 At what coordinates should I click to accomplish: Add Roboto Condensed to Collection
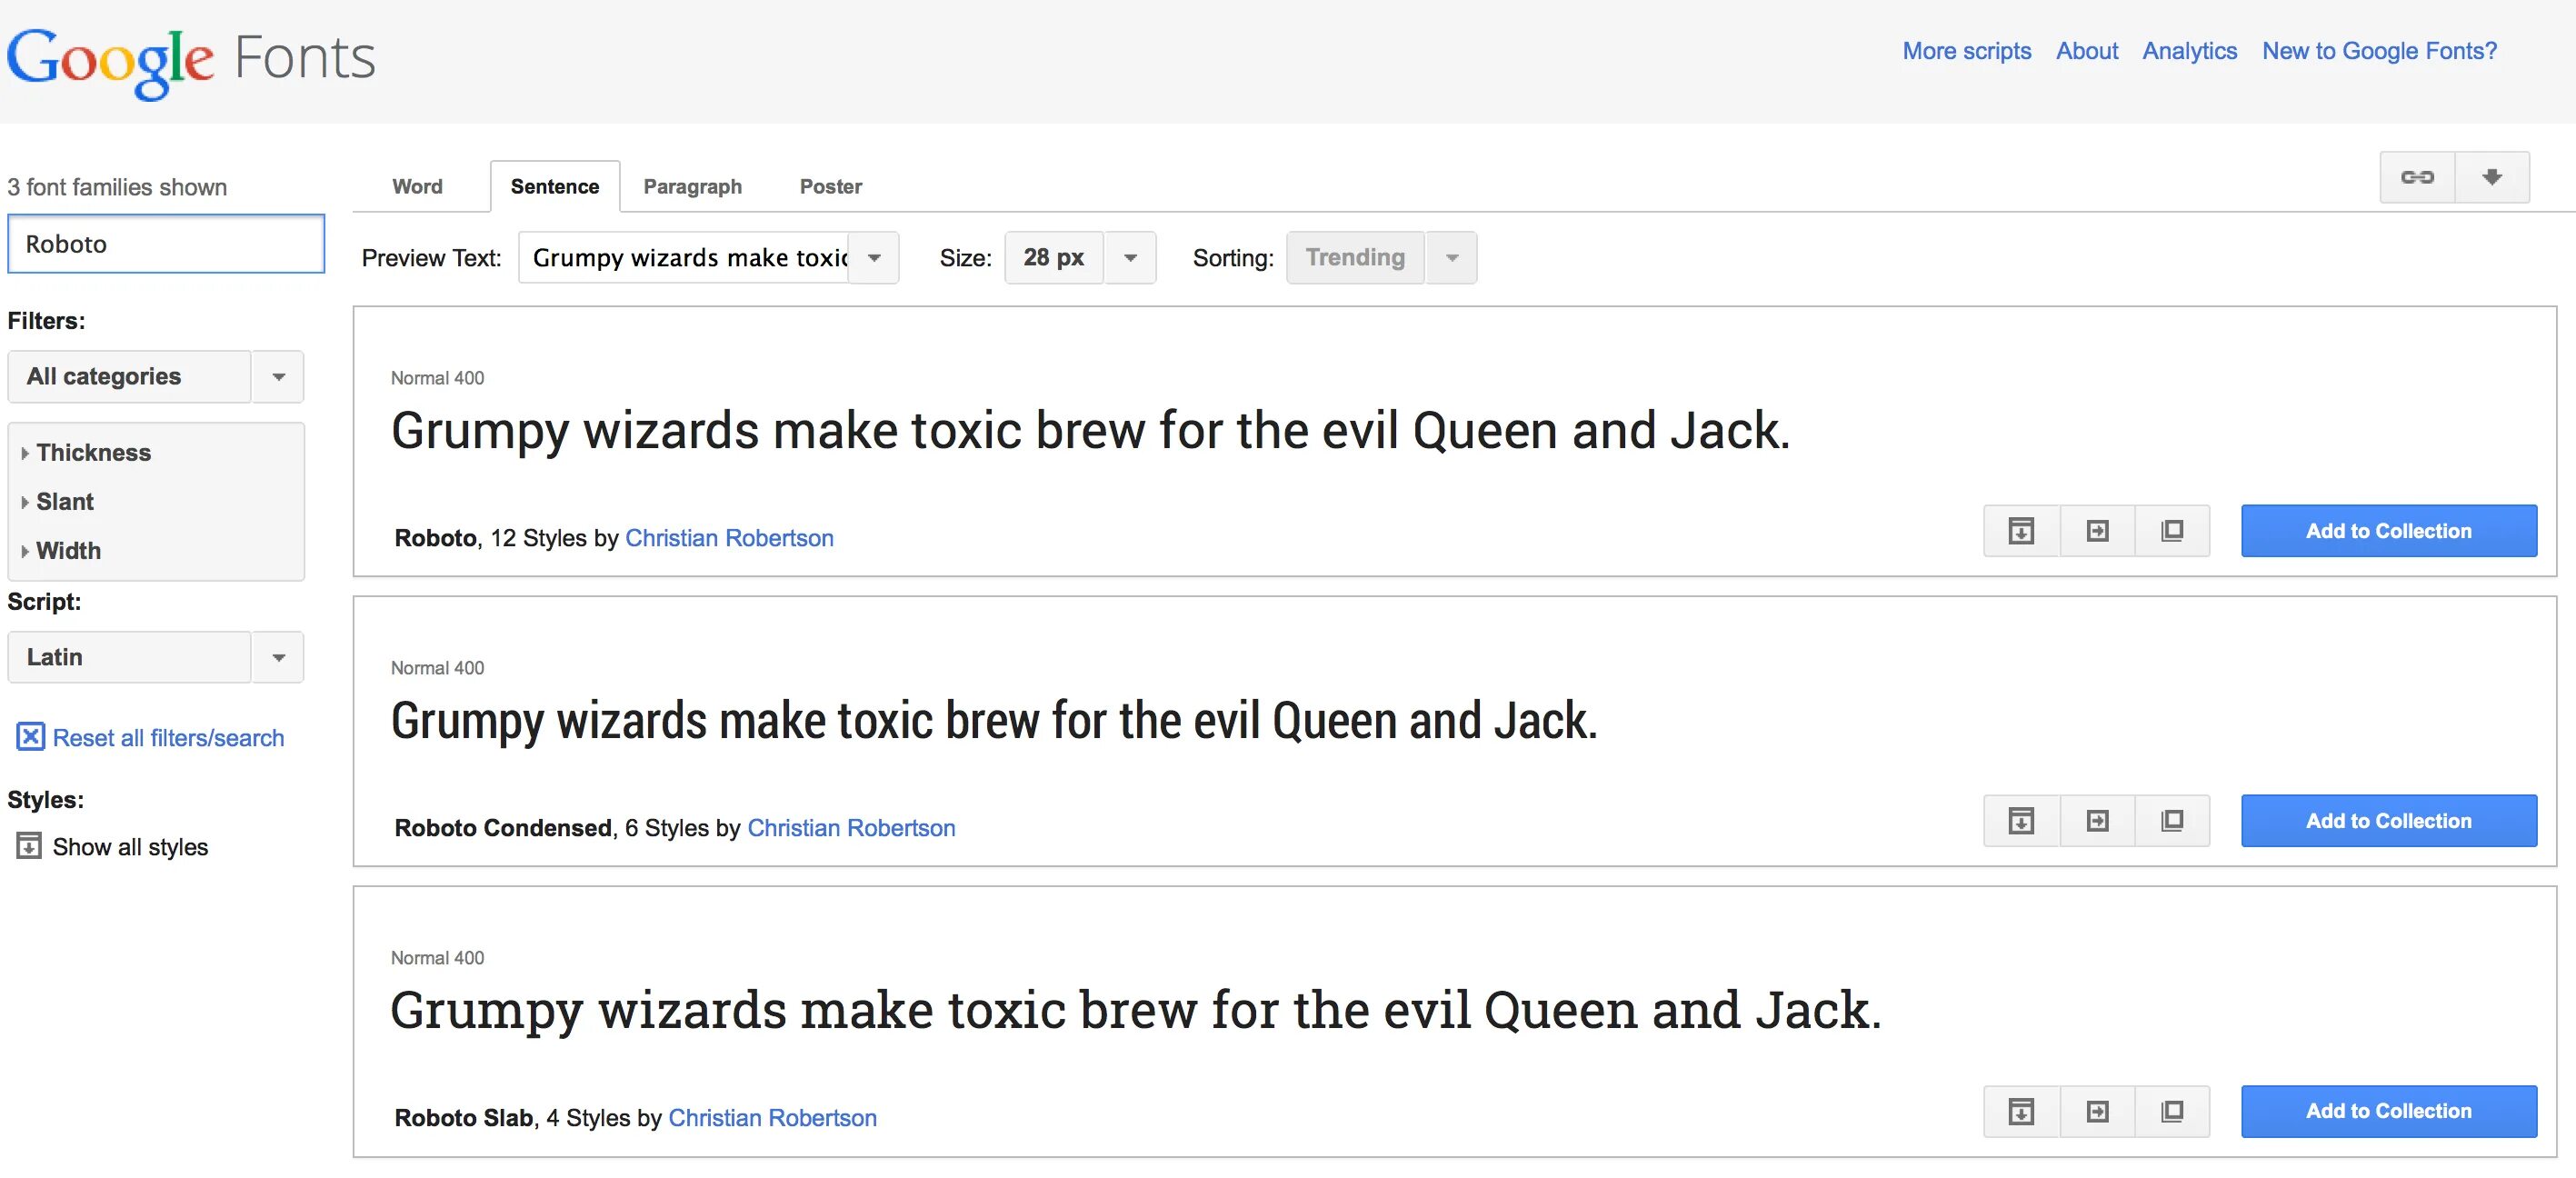point(2389,821)
